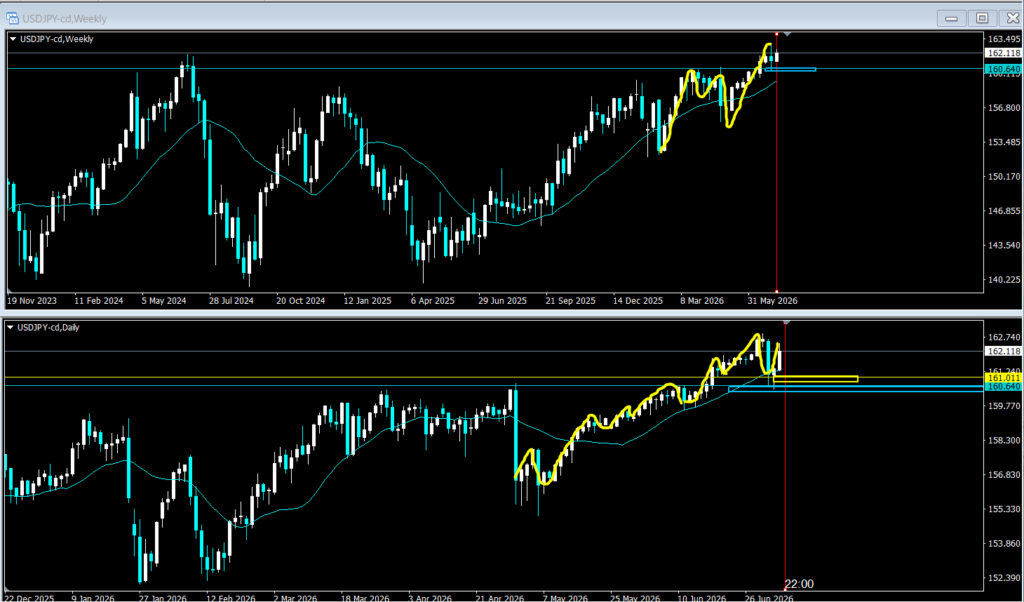Image resolution: width=1024 pixels, height=602 pixels.
Task: Click the 29 Jun 2025 date on Weekly axis
Action: [502, 301]
